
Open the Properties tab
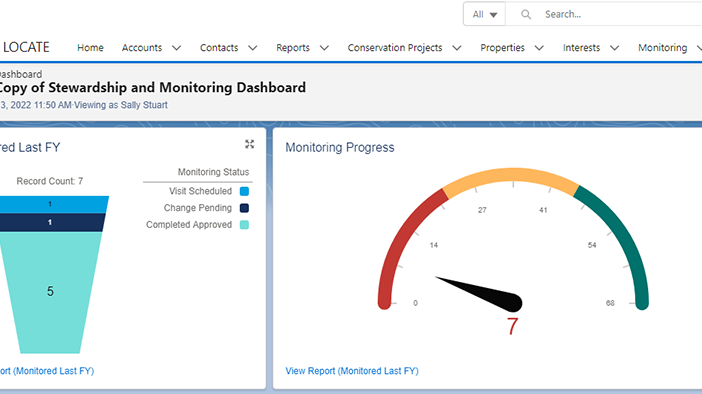502,47
